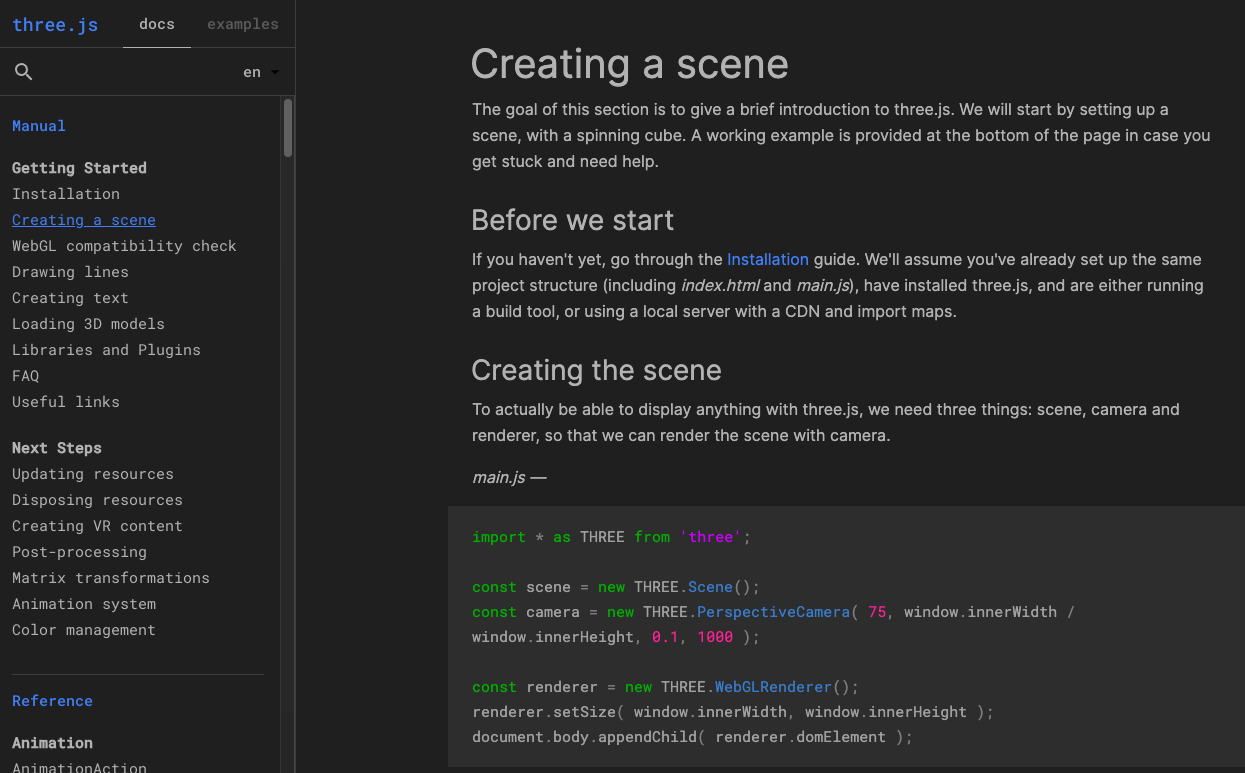This screenshot has width=1245, height=773.
Task: Open the Loading 3D models guide
Action: [88, 323]
